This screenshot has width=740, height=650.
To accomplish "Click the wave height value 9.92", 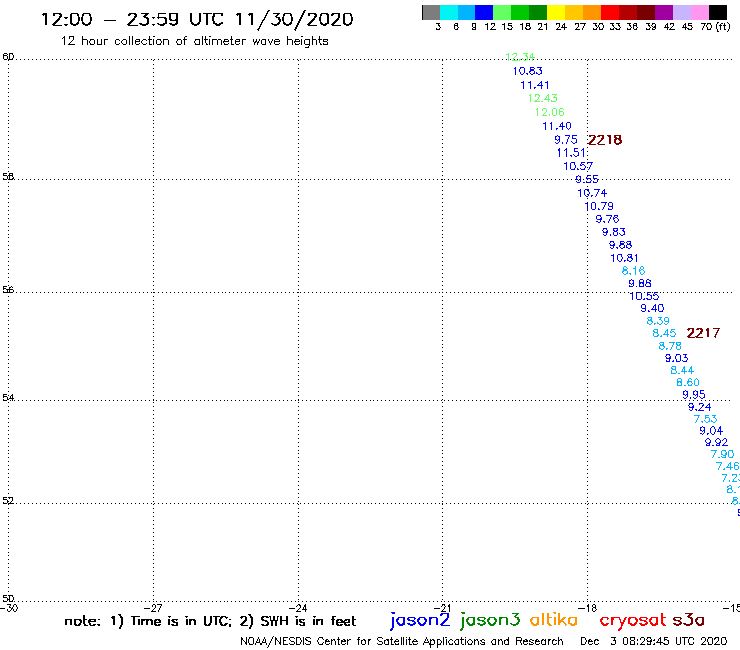I will tap(716, 442).
